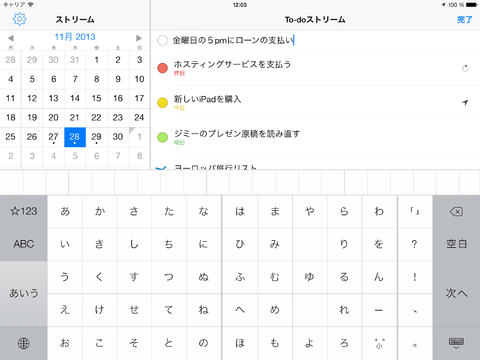Screen dimensions: 480x360
Task: Switch to ABC keyboard mode
Action: coord(23,244)
